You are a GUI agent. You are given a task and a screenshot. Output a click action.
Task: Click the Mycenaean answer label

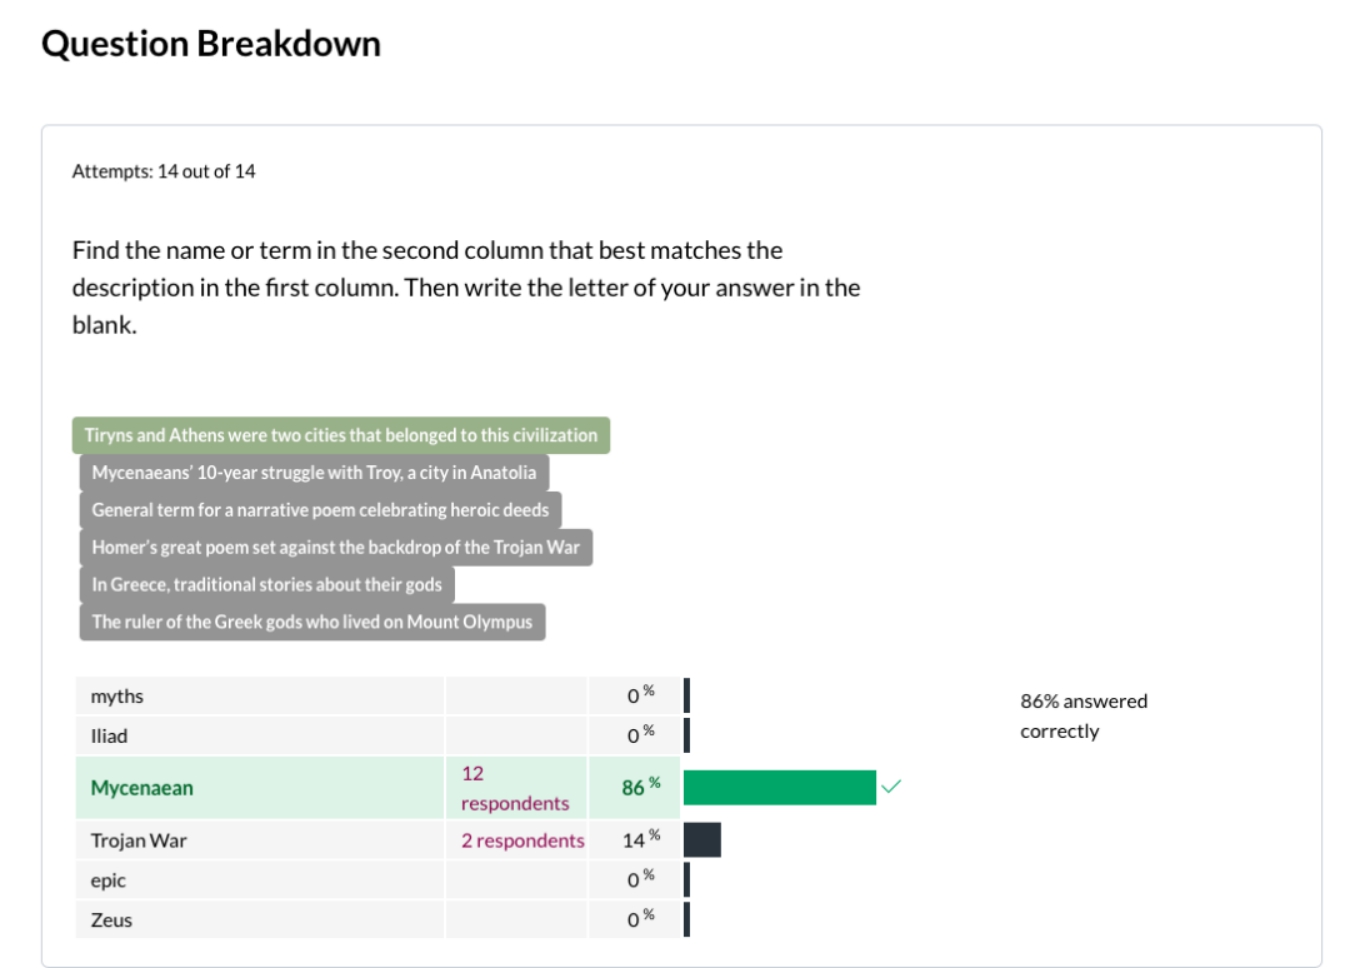pos(142,788)
